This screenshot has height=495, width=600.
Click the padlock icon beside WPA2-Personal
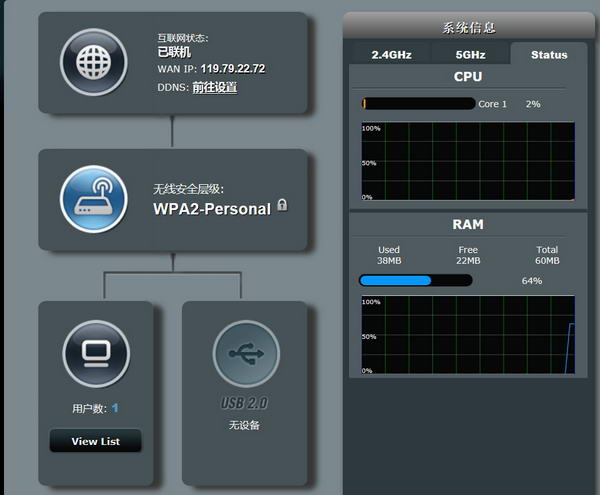(x=283, y=205)
